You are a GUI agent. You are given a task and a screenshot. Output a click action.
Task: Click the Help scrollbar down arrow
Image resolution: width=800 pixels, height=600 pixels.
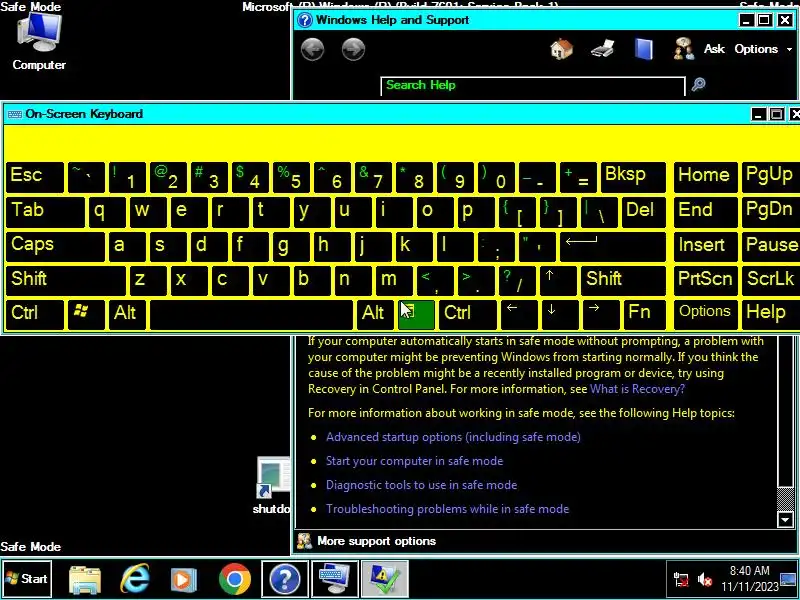(785, 520)
